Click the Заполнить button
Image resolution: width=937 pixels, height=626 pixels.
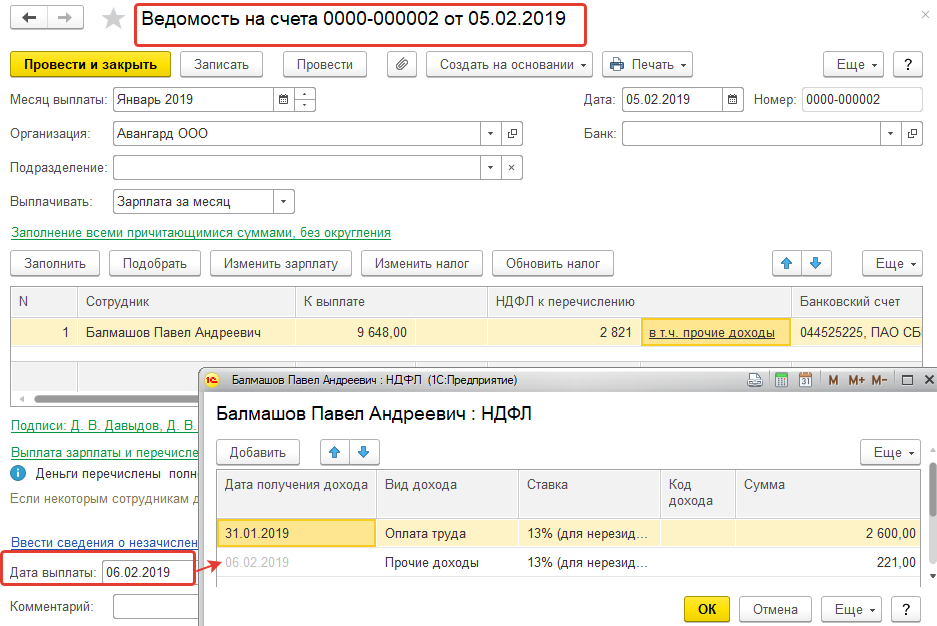click(x=55, y=263)
